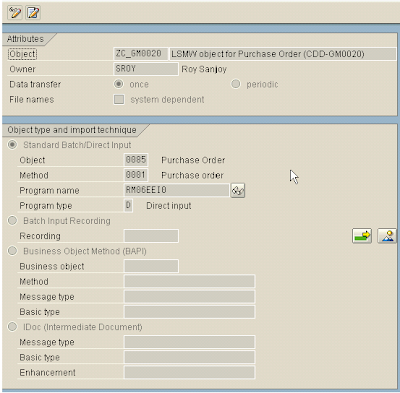Viewport: 400px width, 393px height.
Task: Click the Program name field RM06EEI0
Action: click(x=176, y=190)
